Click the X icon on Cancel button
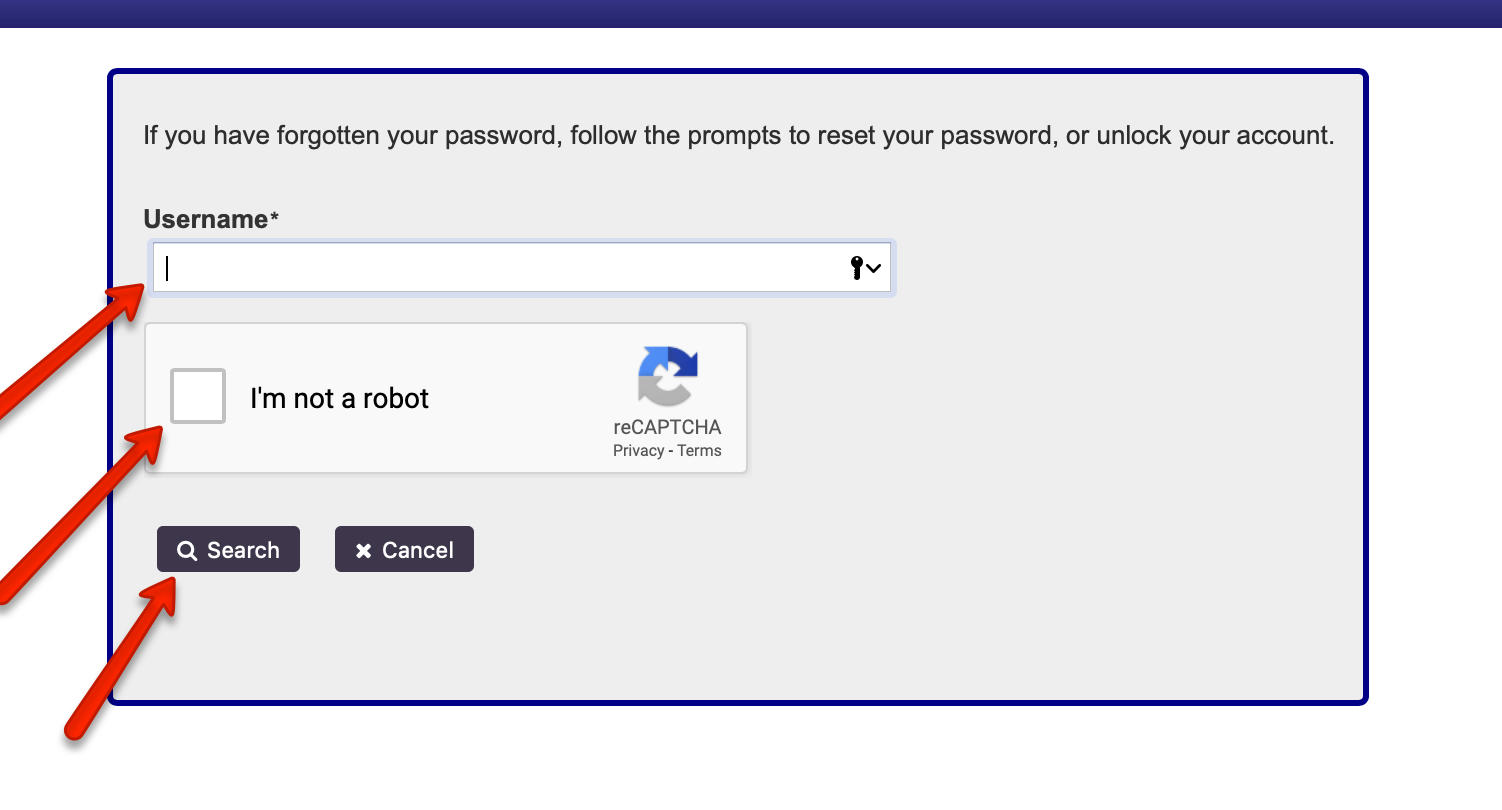This screenshot has width=1502, height=810. coord(364,551)
